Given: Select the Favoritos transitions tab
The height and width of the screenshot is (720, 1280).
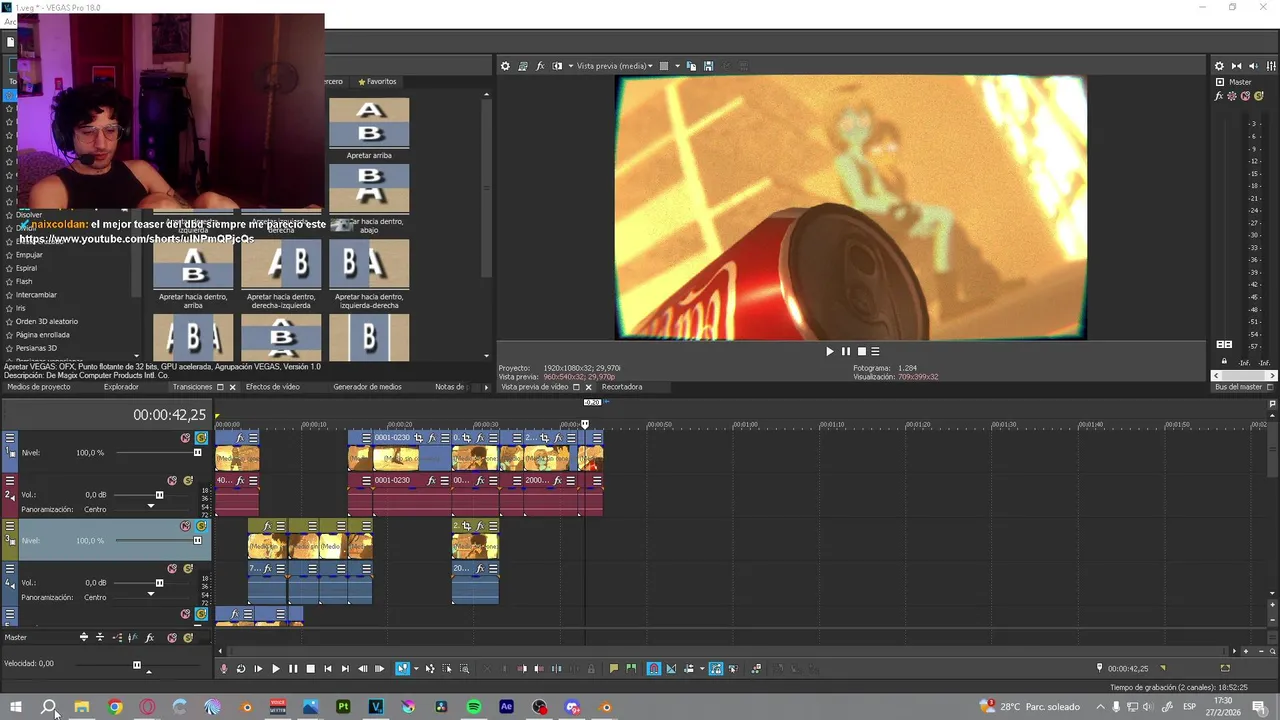Looking at the screenshot, I should (377, 82).
